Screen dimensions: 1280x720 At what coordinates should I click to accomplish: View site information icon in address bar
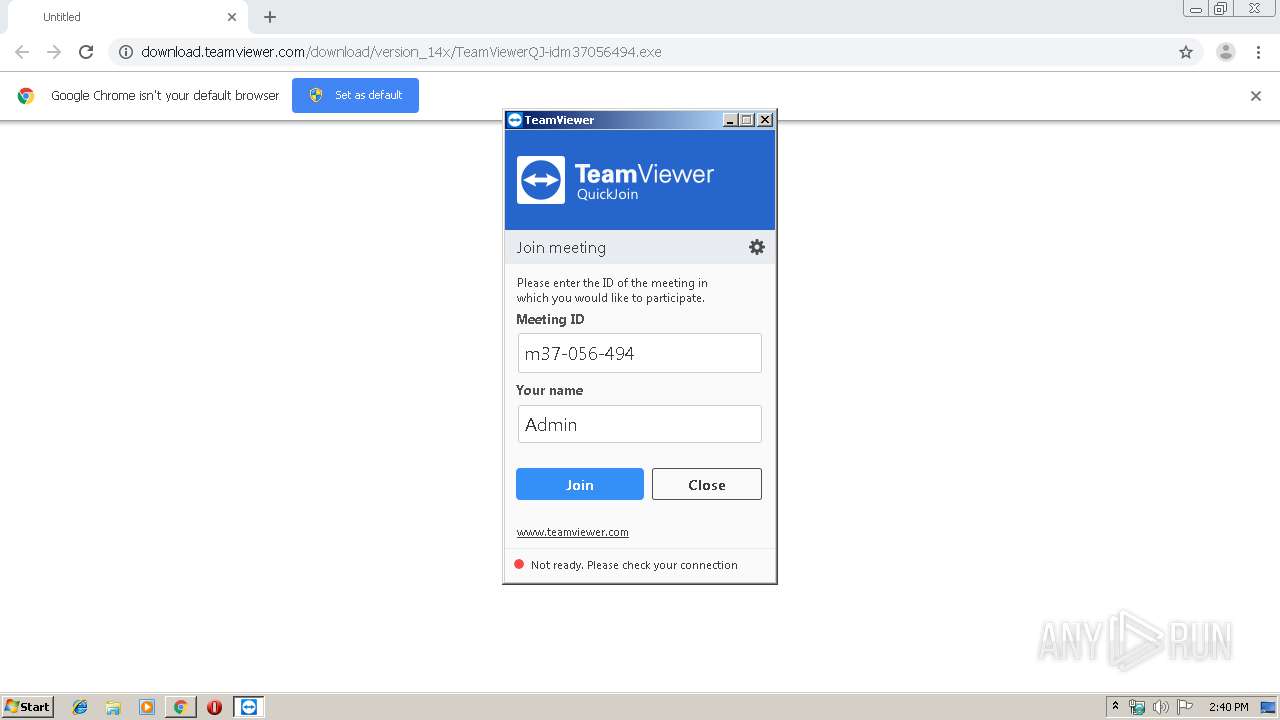(125, 52)
